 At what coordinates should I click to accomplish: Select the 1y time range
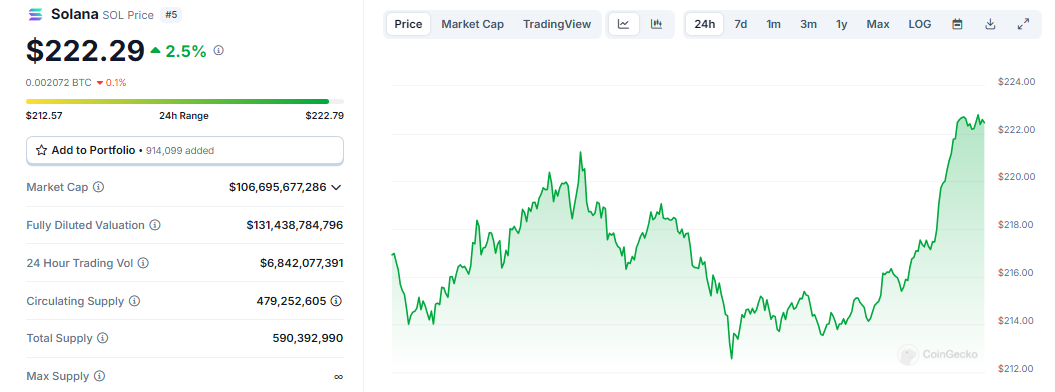coord(842,24)
